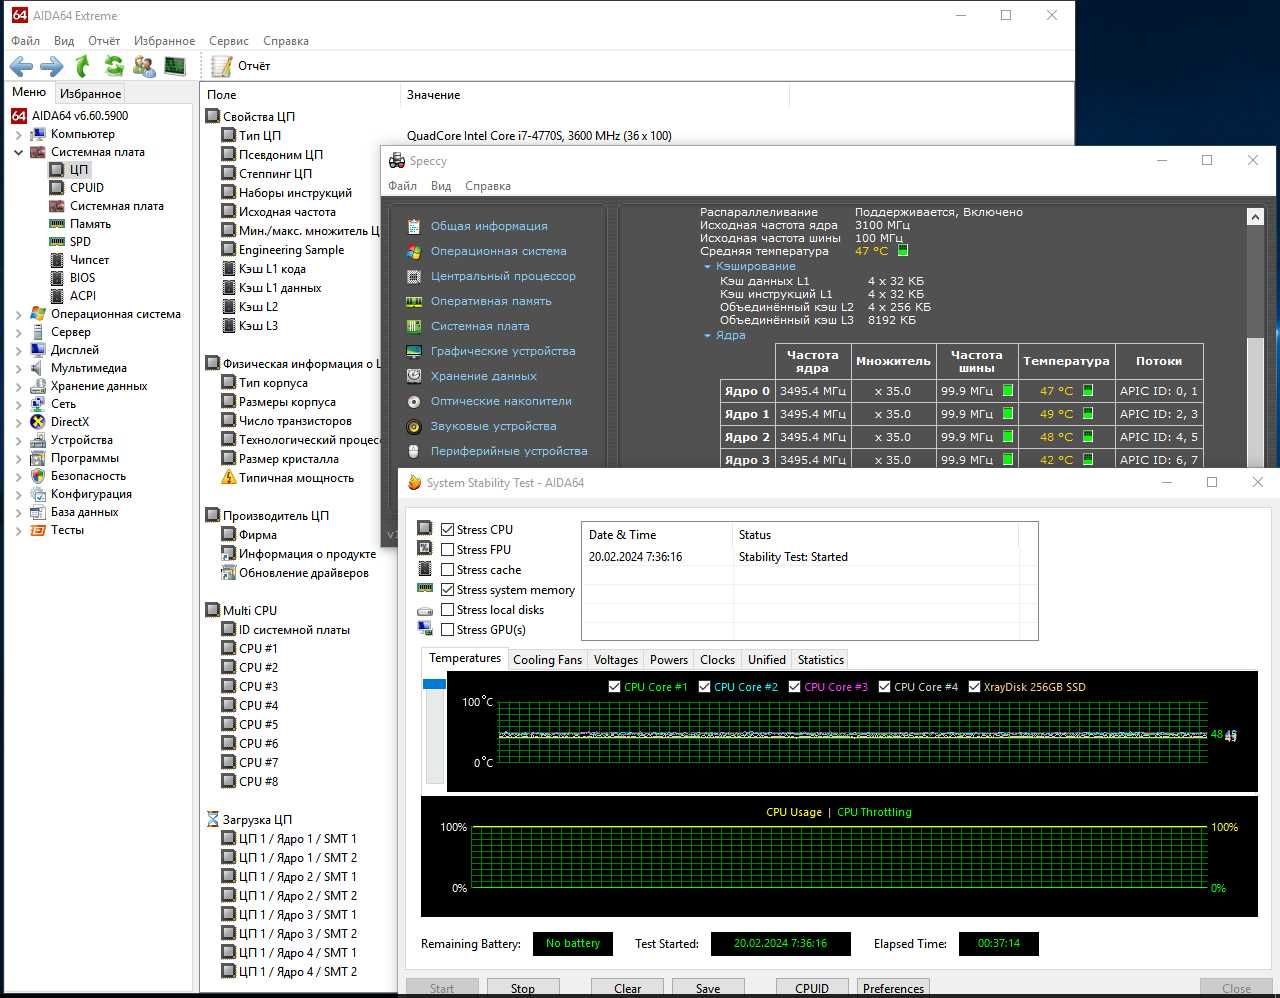Screen dimensions: 1280x998
Task: Click the green Up arrow toolbar icon
Action: [x=83, y=66]
